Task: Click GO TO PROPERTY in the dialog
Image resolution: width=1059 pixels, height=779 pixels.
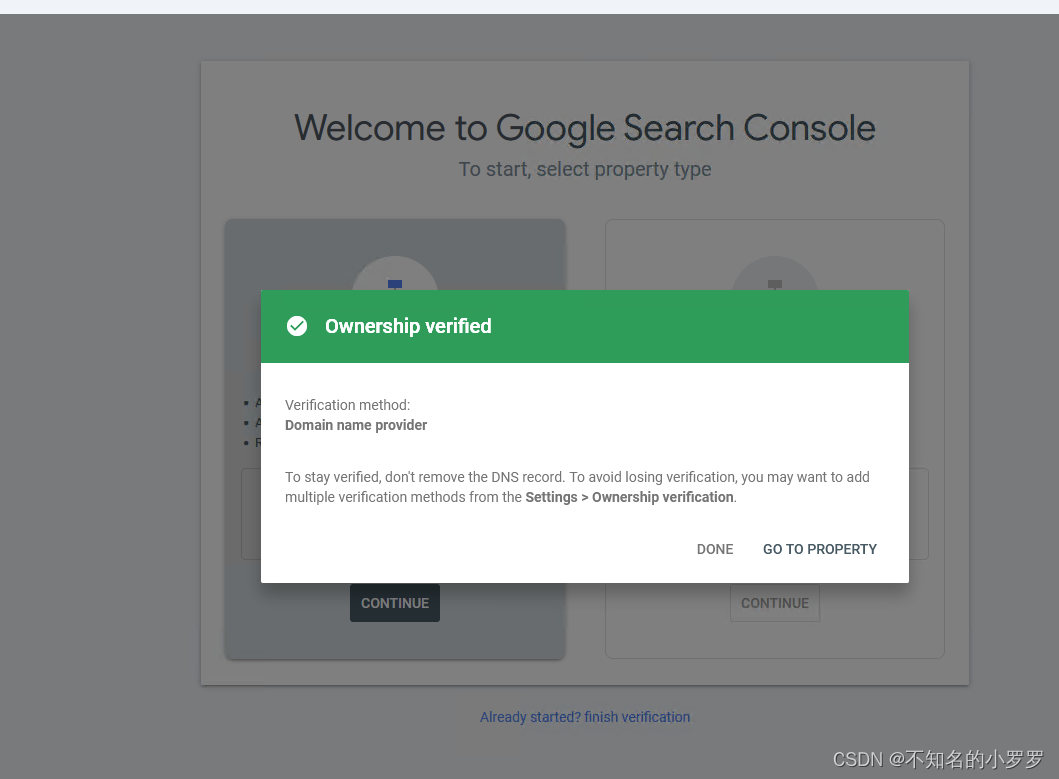Action: [x=819, y=549]
